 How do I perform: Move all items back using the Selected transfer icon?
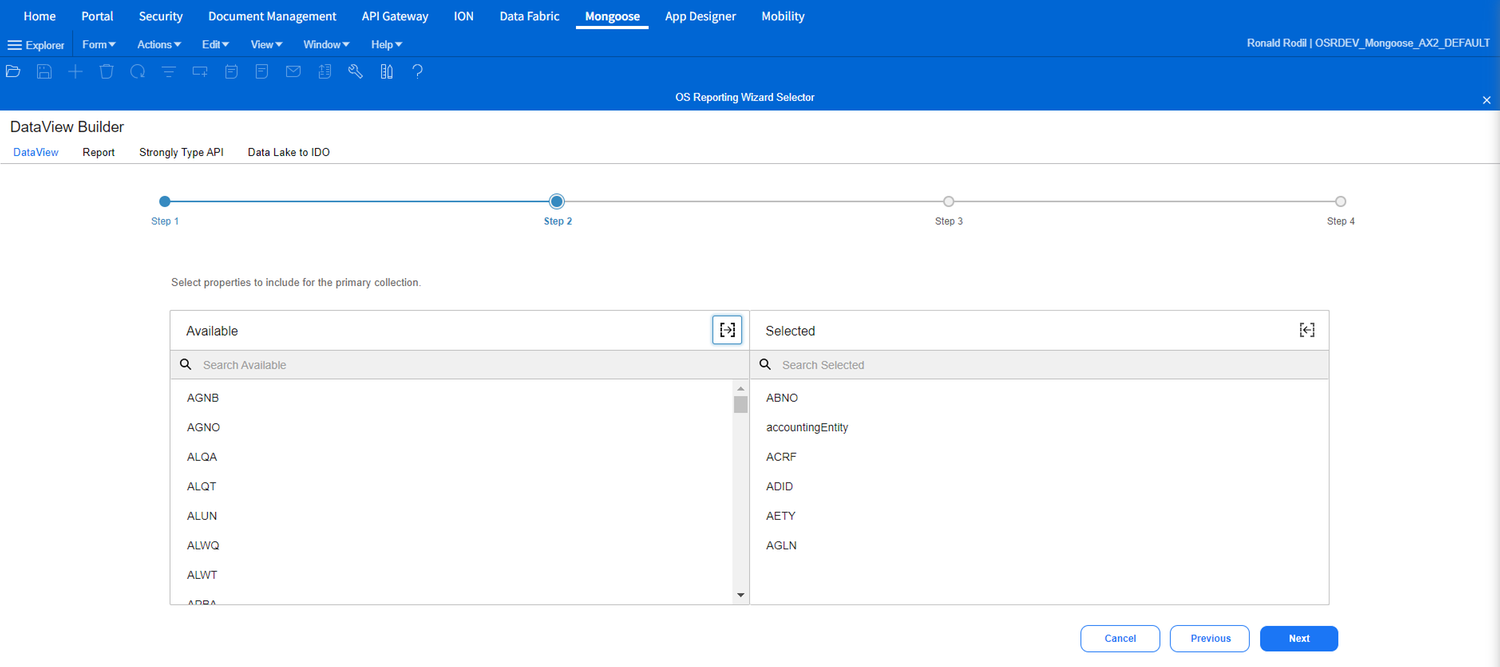pyautogui.click(x=1306, y=329)
